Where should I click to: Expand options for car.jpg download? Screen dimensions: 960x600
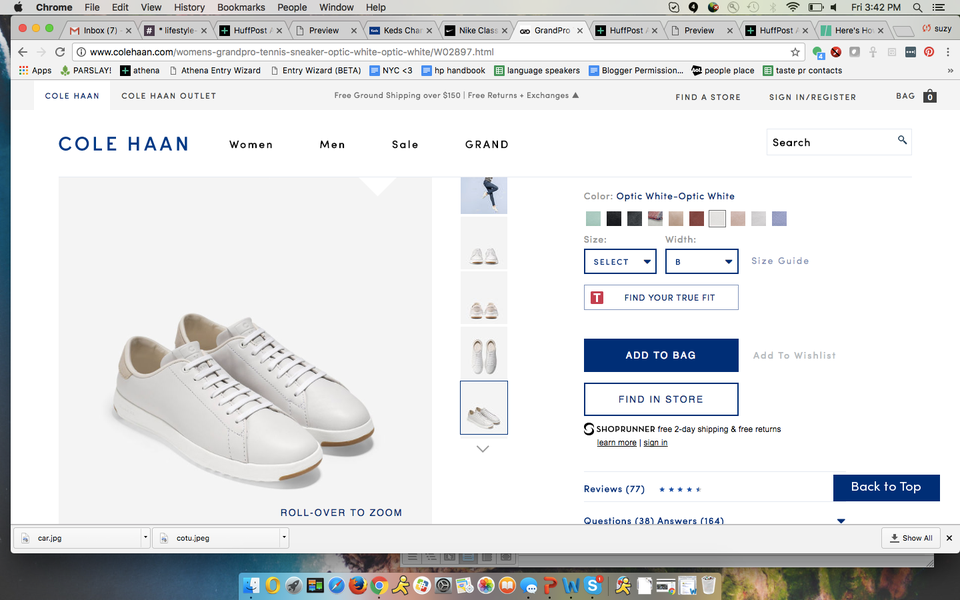pos(145,538)
